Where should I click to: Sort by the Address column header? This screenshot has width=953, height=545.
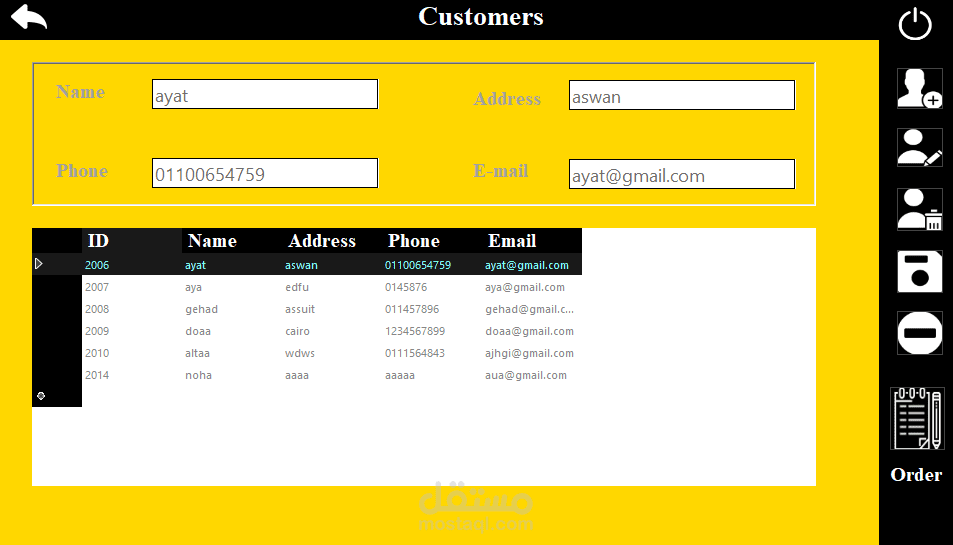(x=332, y=241)
